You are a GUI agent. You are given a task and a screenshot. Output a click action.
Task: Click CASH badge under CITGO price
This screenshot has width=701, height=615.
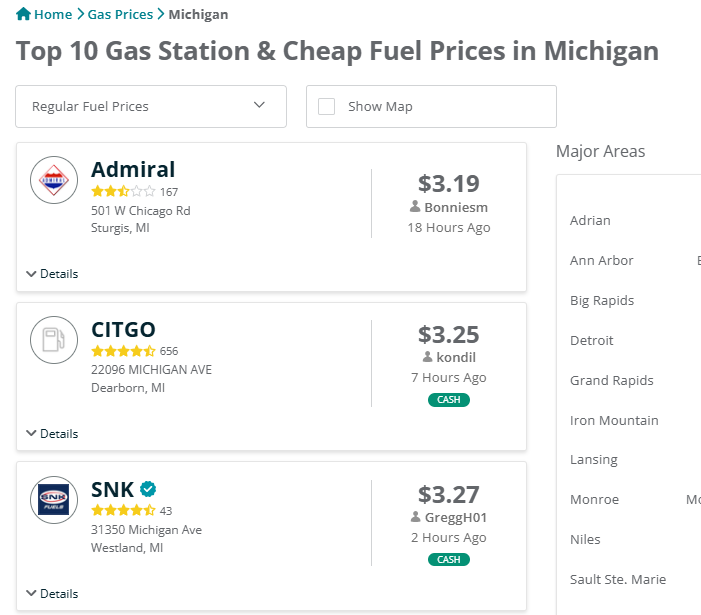449,400
